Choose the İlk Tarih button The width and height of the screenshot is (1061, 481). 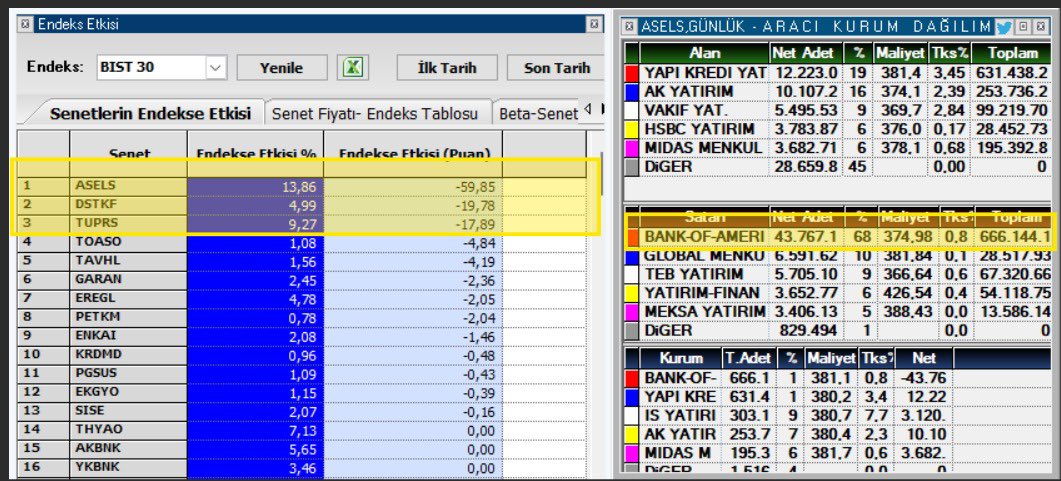coord(447,68)
